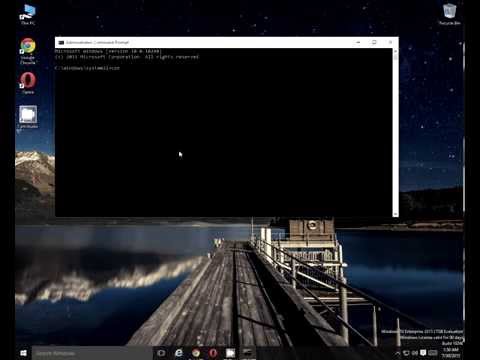
Task: Close the Command Prompt window
Action: (390, 42)
